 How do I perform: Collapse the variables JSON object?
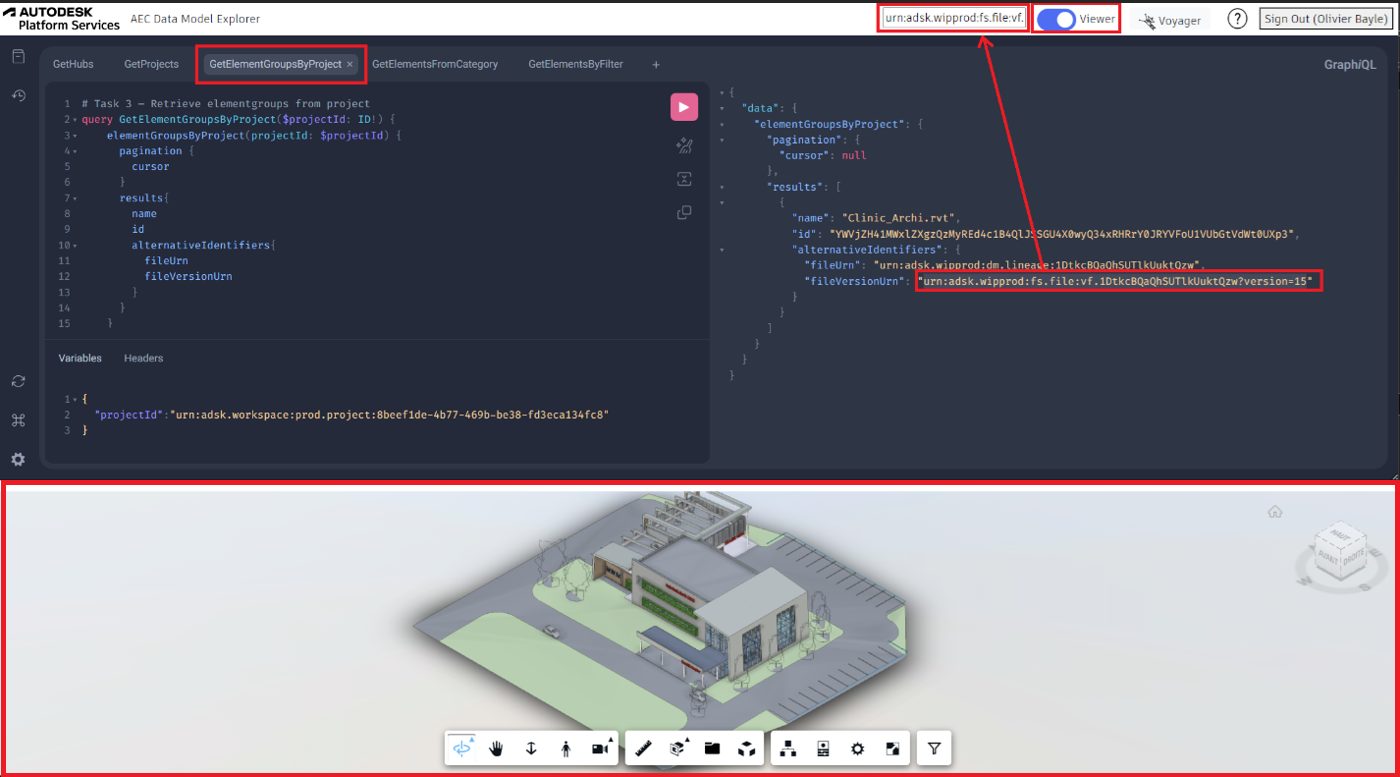coord(76,399)
